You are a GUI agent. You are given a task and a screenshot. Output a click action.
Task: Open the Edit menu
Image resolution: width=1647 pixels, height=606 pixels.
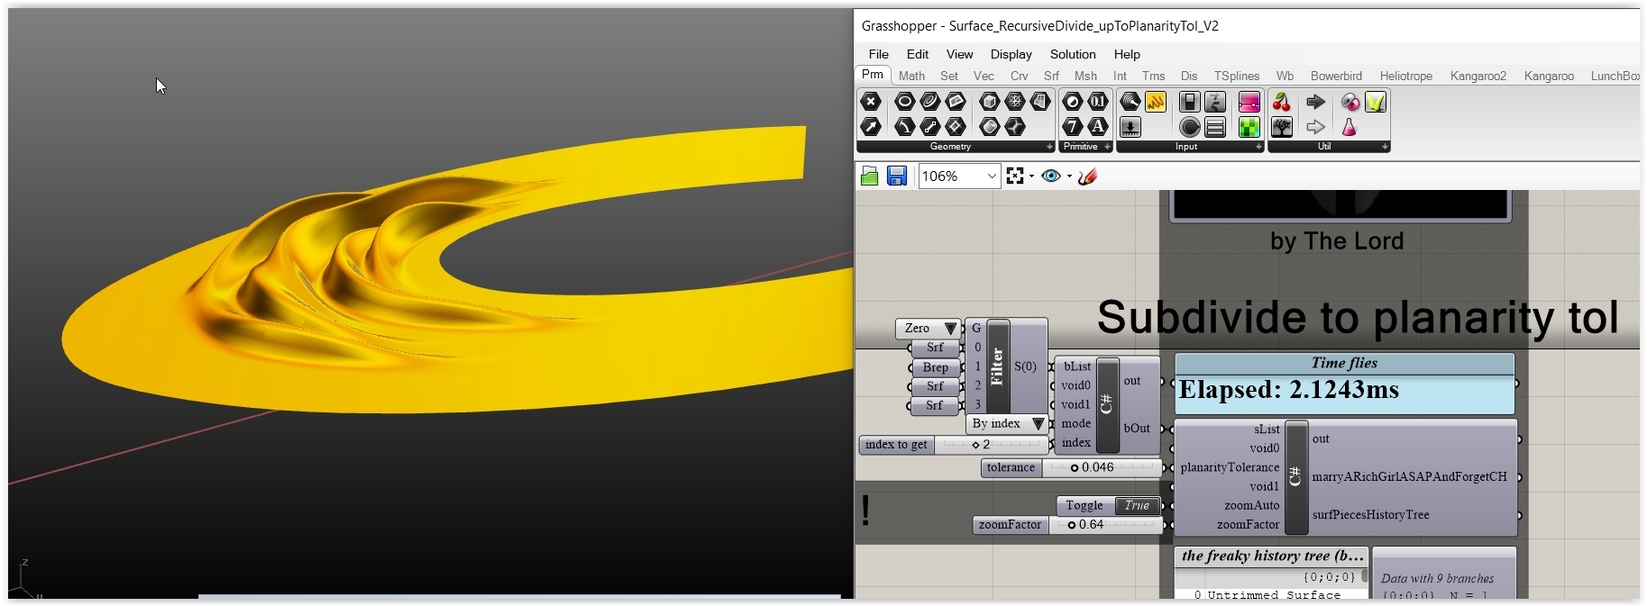917,54
